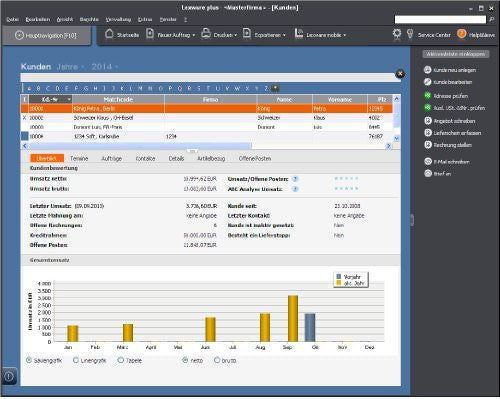This screenshot has width=500, height=399.
Task: Filter customers by letter S
Action: coord(199,88)
